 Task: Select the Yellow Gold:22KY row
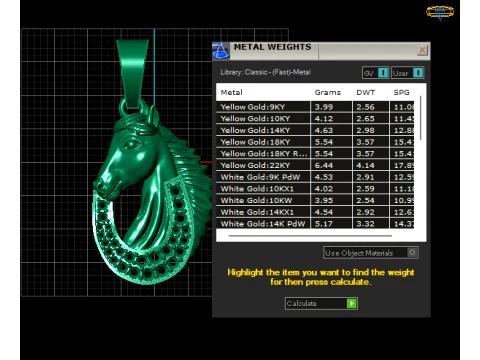(x=315, y=165)
